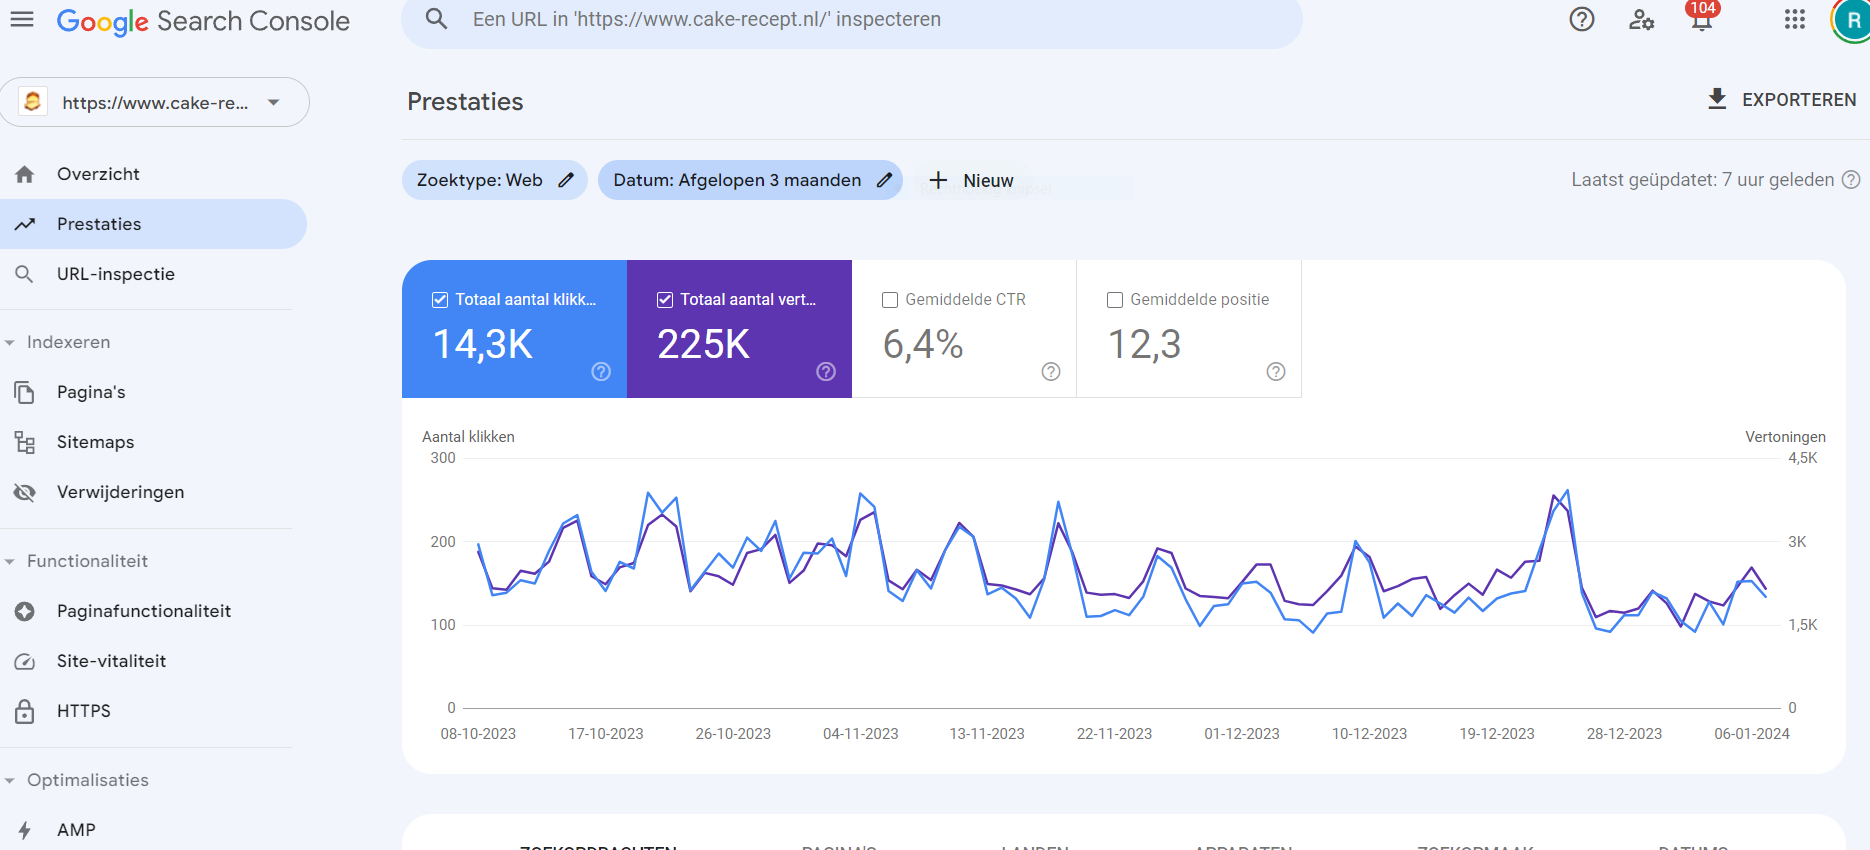This screenshot has width=1870, height=850.
Task: Click the 6,4% CTR value
Action: 923,344
